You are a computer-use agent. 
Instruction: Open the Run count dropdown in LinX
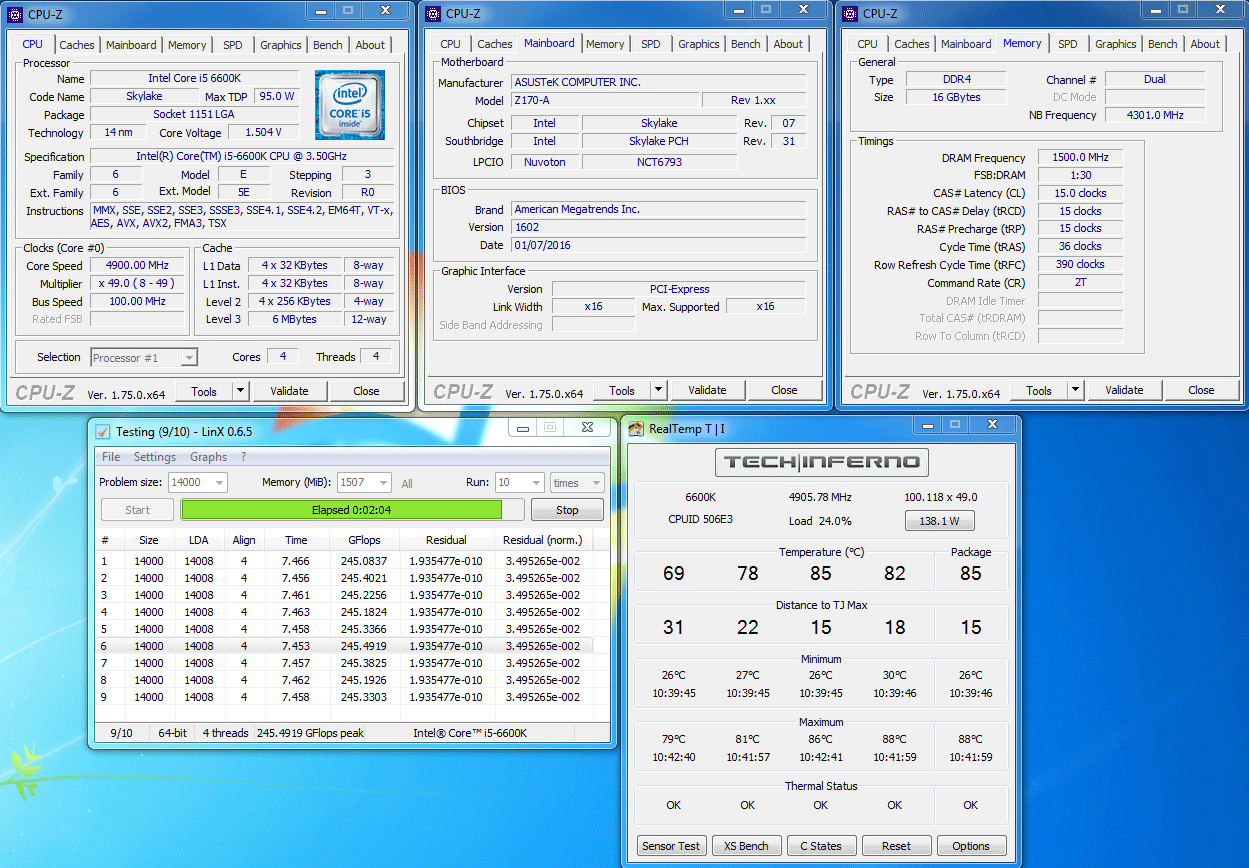536,482
